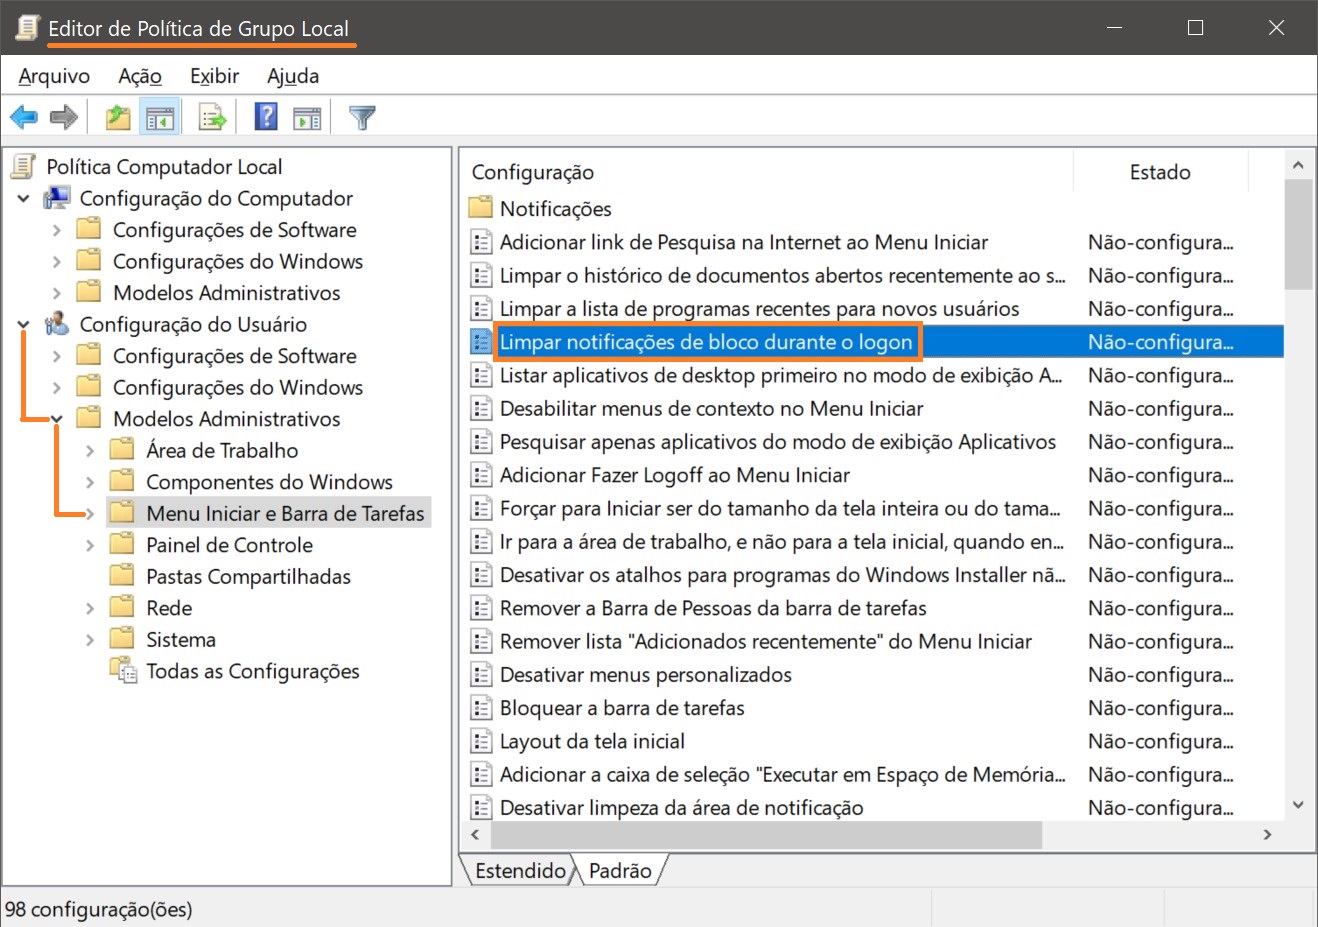Click the Up one level folder icon
The height and width of the screenshot is (927, 1318).
[x=118, y=117]
